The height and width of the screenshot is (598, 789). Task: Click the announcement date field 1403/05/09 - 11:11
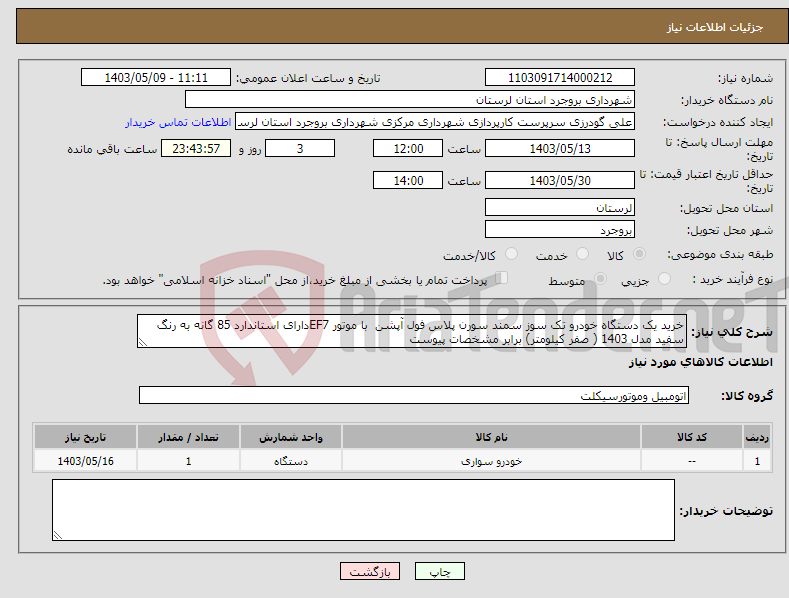tap(156, 78)
